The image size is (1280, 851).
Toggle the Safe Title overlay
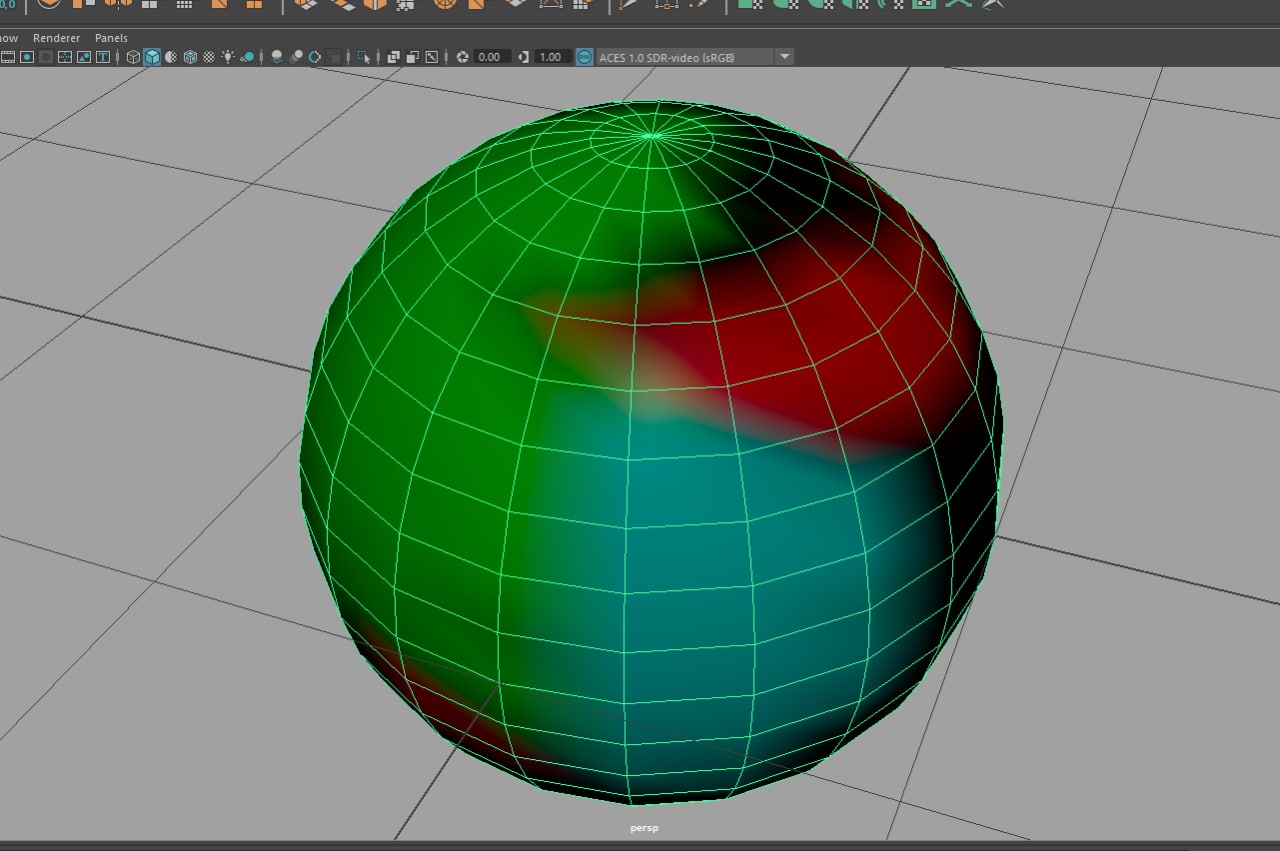coord(103,57)
